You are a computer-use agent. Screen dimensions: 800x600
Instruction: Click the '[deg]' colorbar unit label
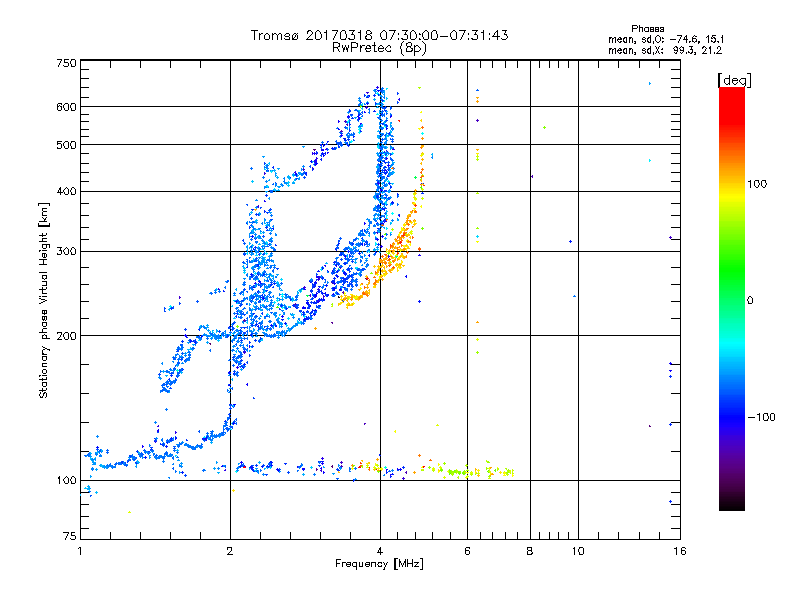tap(734, 80)
